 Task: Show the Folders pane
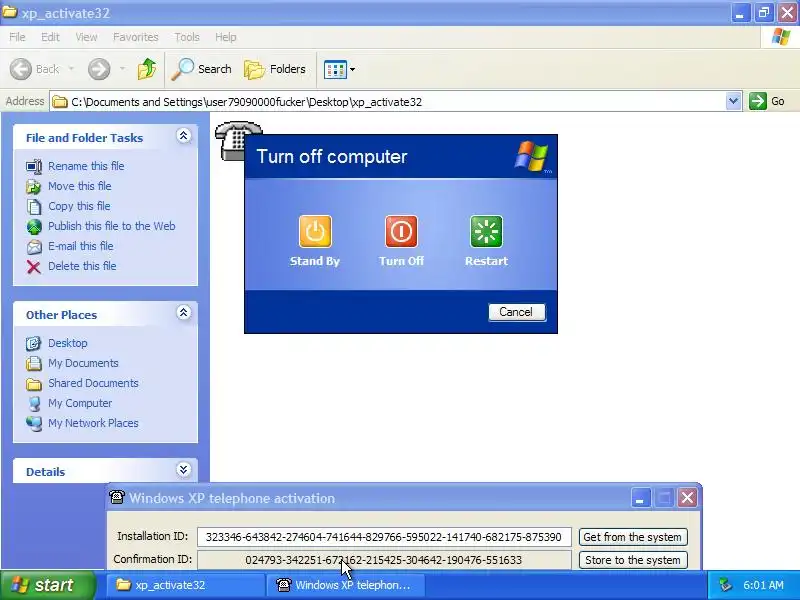[274, 69]
